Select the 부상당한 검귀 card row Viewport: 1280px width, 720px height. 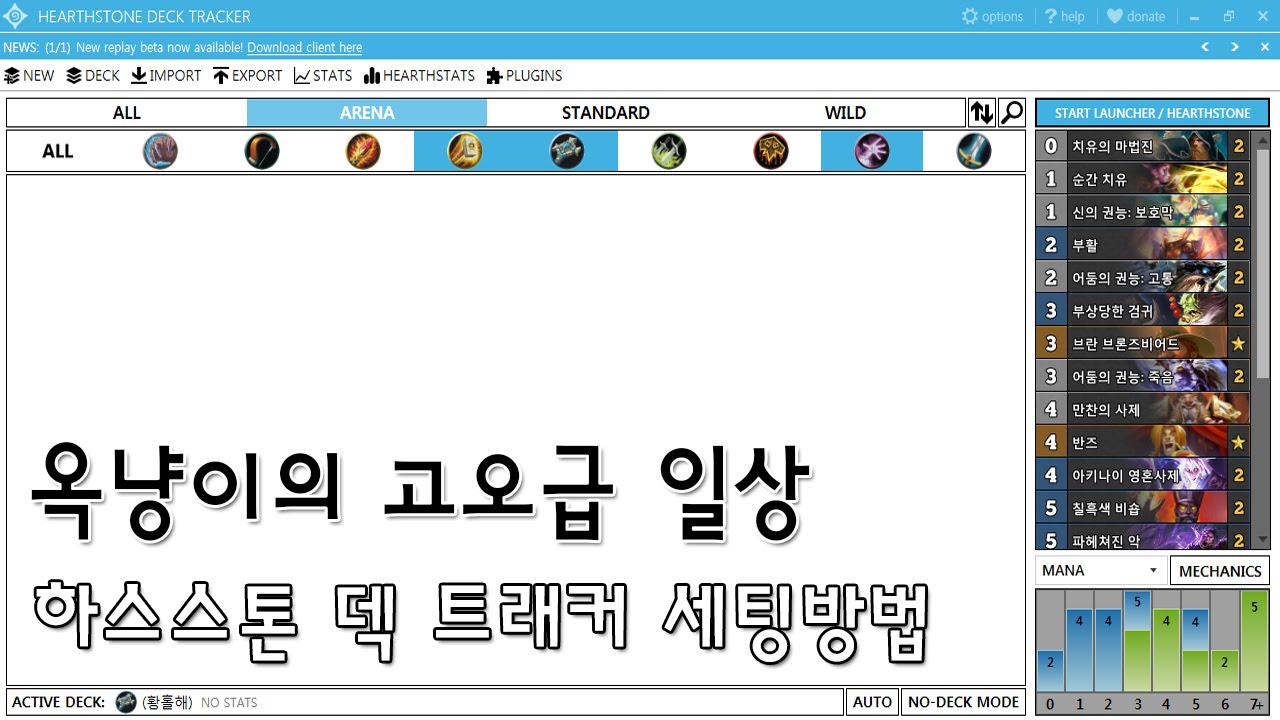click(1143, 311)
